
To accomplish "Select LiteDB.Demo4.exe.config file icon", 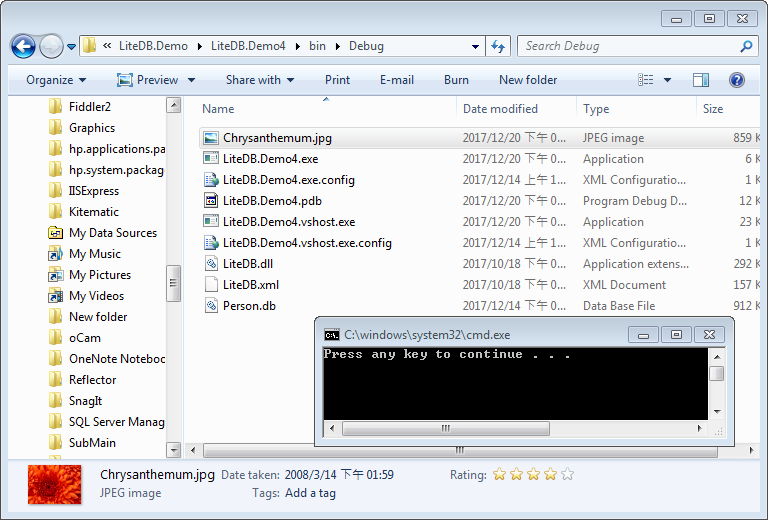I will [211, 180].
